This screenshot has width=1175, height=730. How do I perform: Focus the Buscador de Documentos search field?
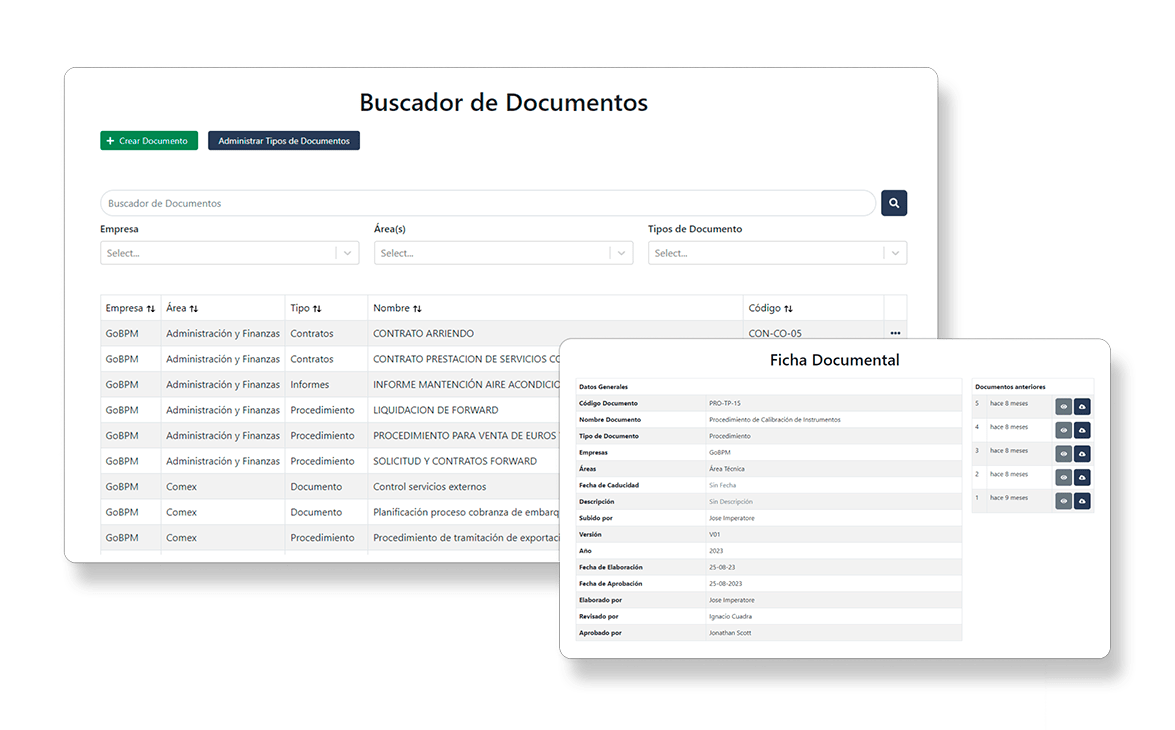coord(488,203)
